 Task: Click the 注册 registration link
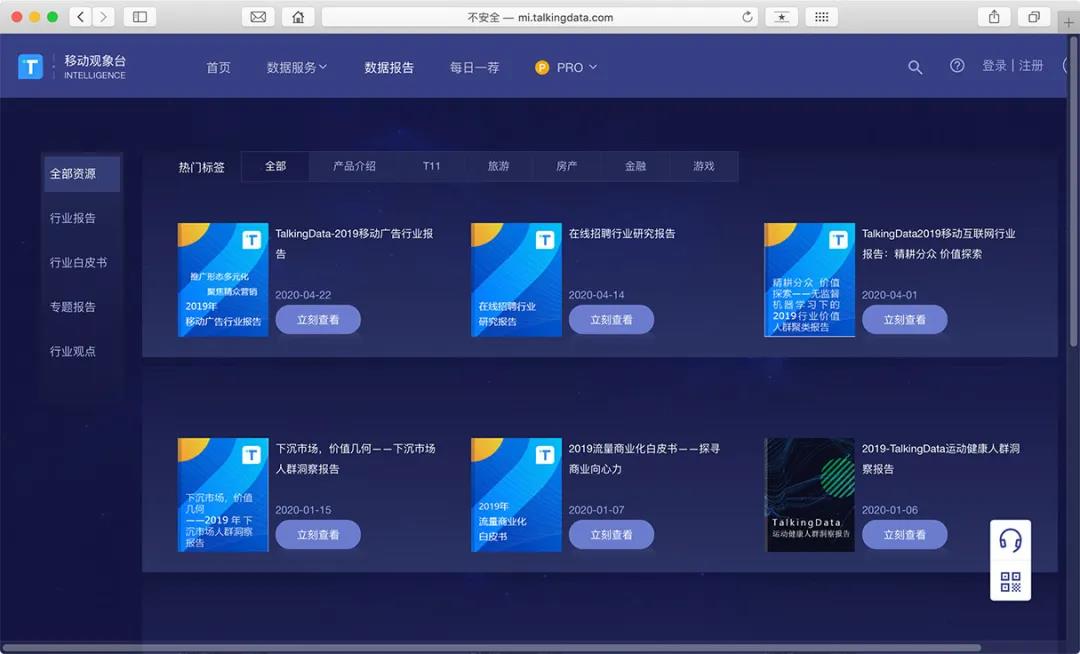pos(1030,64)
